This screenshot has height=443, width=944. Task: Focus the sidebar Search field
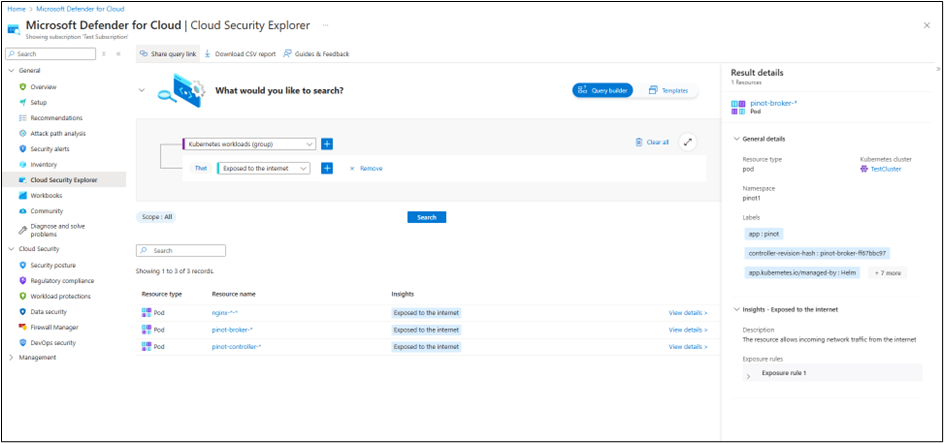(x=51, y=54)
